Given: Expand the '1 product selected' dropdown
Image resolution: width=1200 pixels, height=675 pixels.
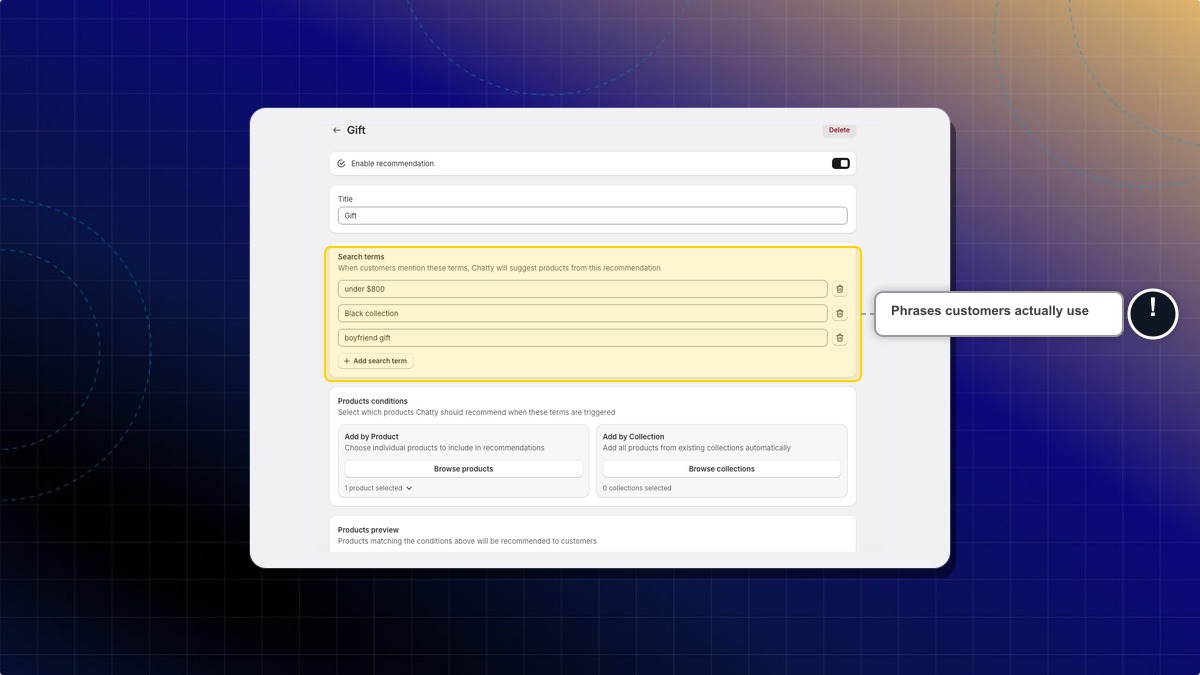Looking at the screenshot, I should [378, 488].
